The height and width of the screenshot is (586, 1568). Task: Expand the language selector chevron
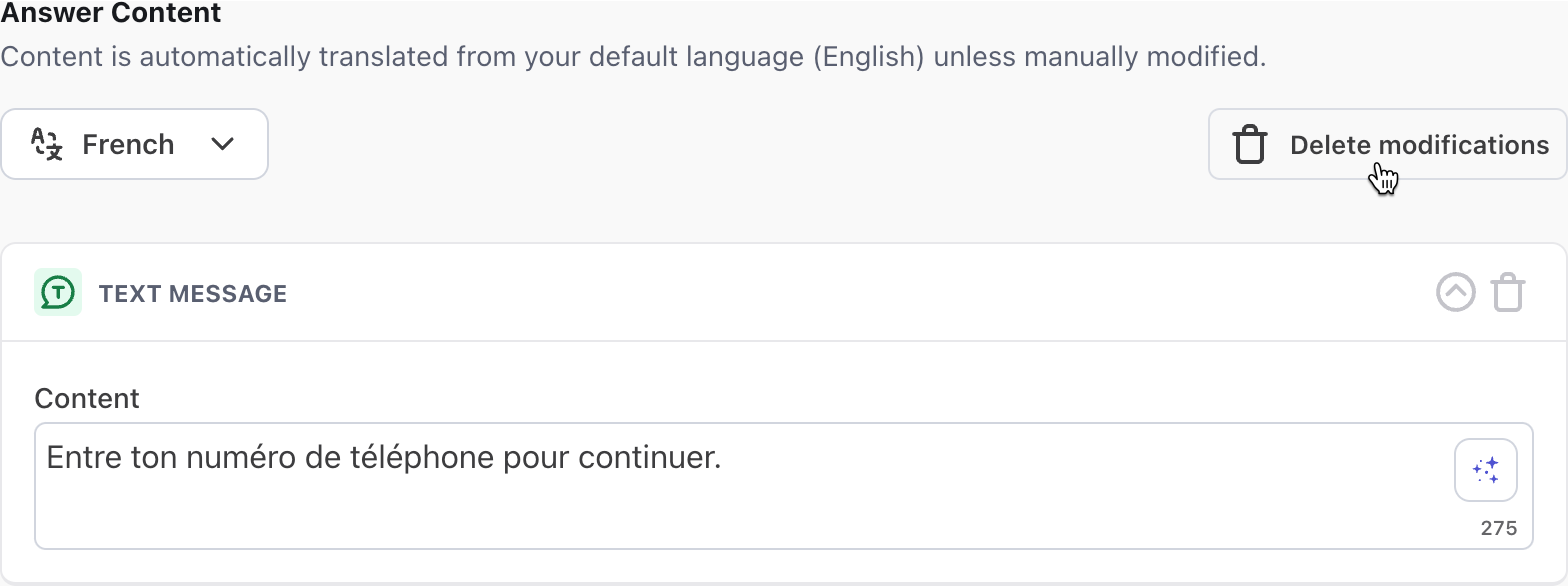pos(222,144)
